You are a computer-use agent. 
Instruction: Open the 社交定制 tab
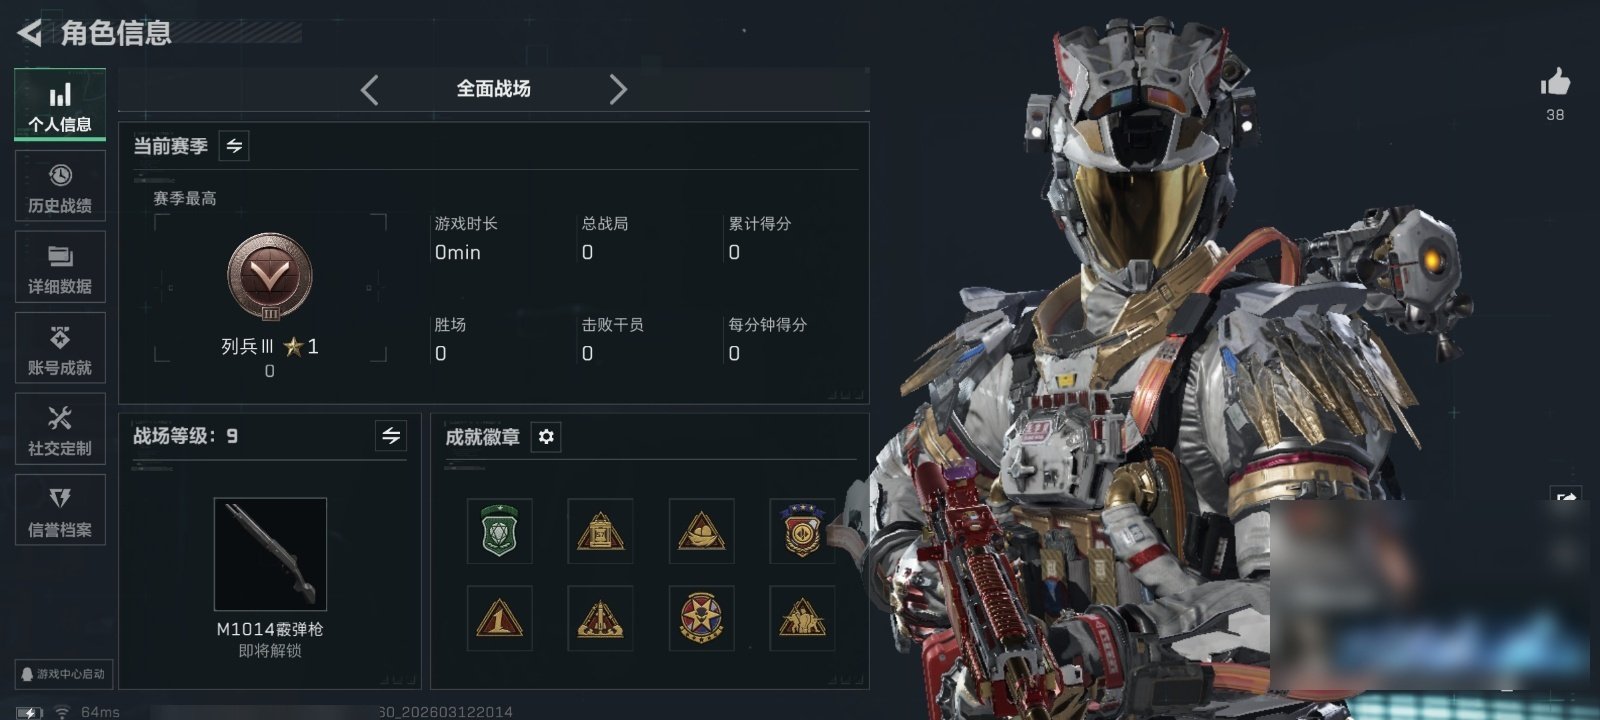[x=60, y=429]
